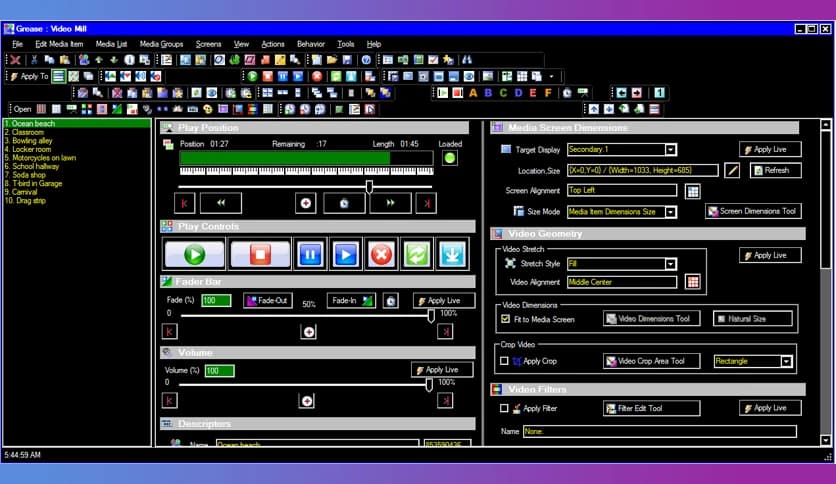Enable the Apply Filter checkbox
The image size is (836, 484).
click(x=504, y=408)
